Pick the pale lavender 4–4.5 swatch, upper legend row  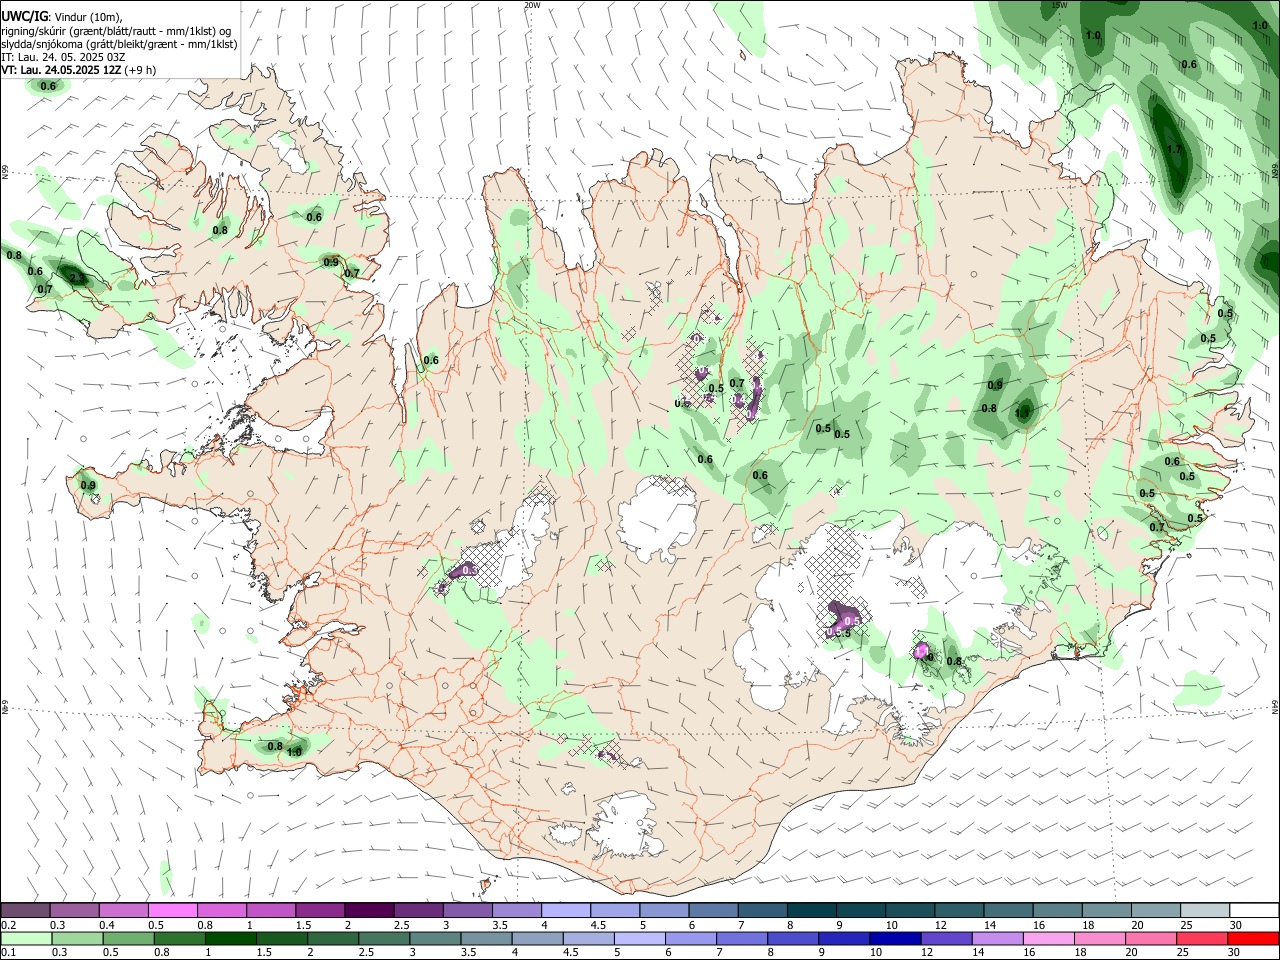click(x=565, y=911)
